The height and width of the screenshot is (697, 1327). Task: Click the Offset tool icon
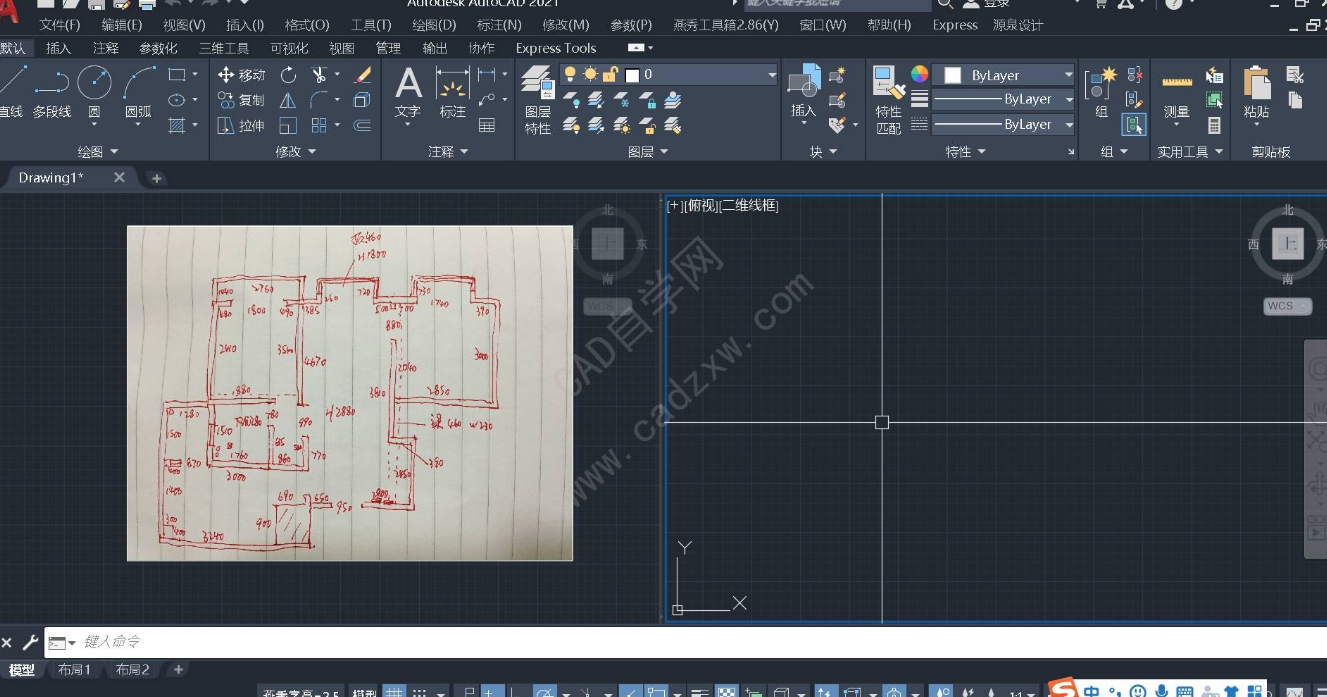363,126
